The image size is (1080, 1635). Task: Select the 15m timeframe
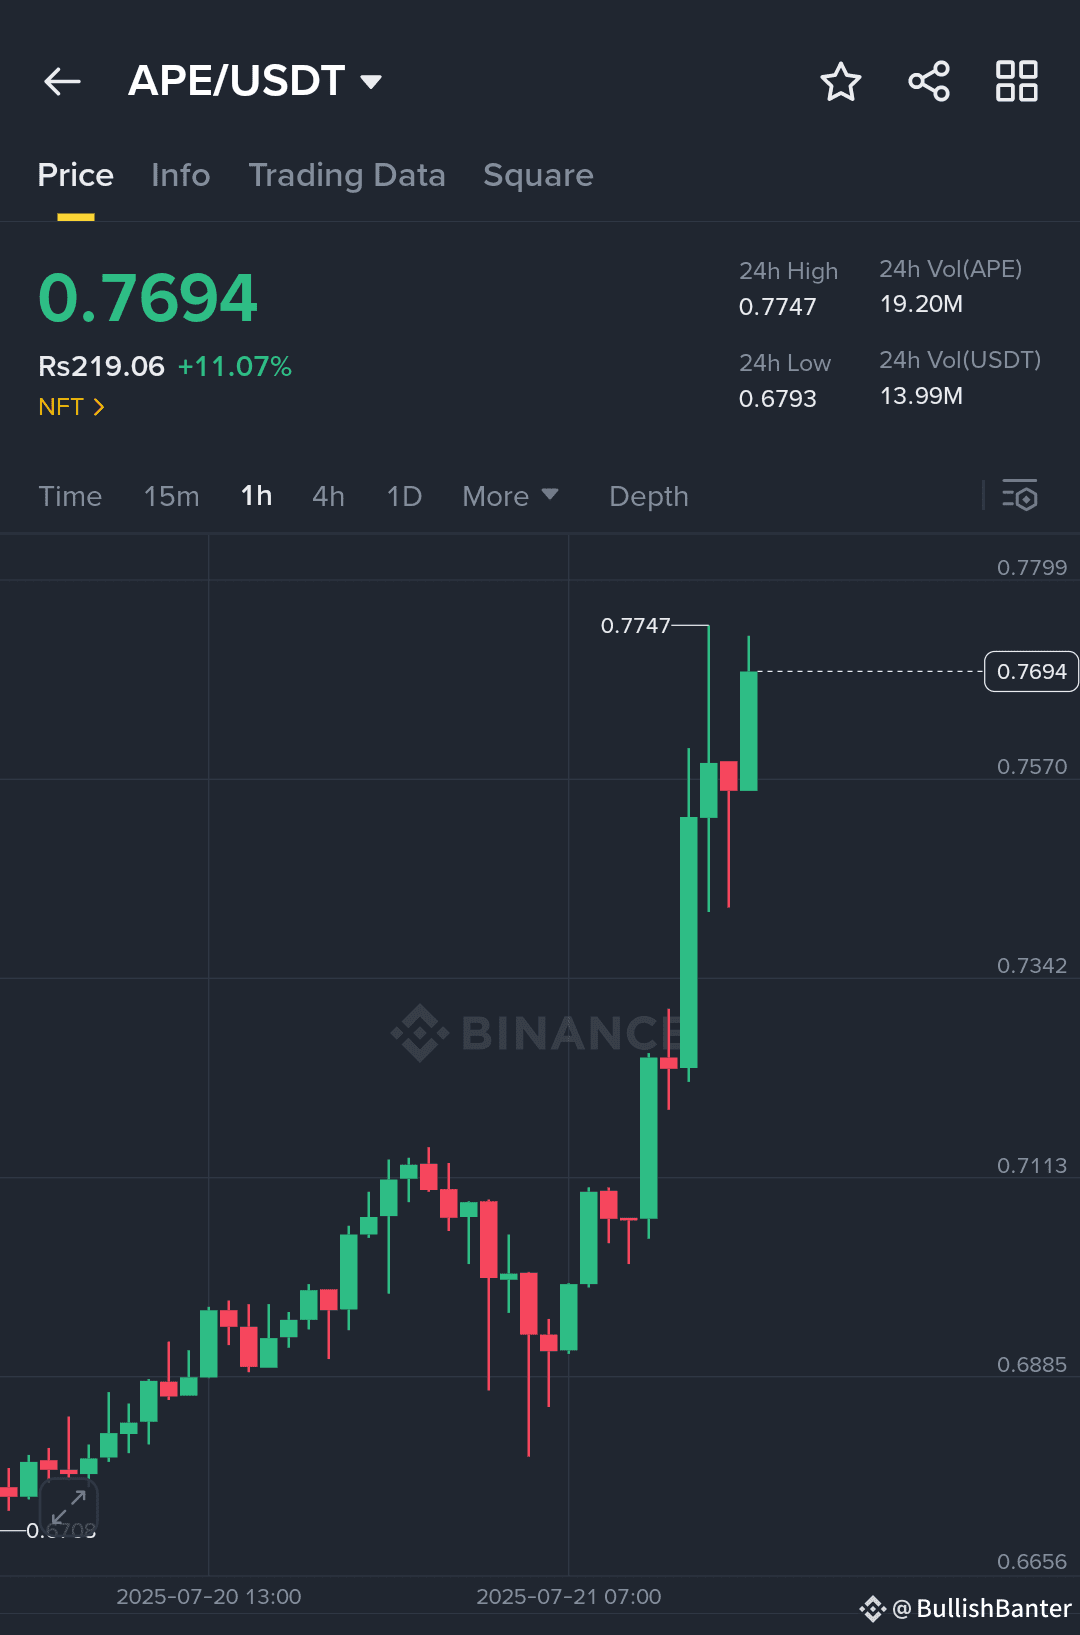point(170,496)
